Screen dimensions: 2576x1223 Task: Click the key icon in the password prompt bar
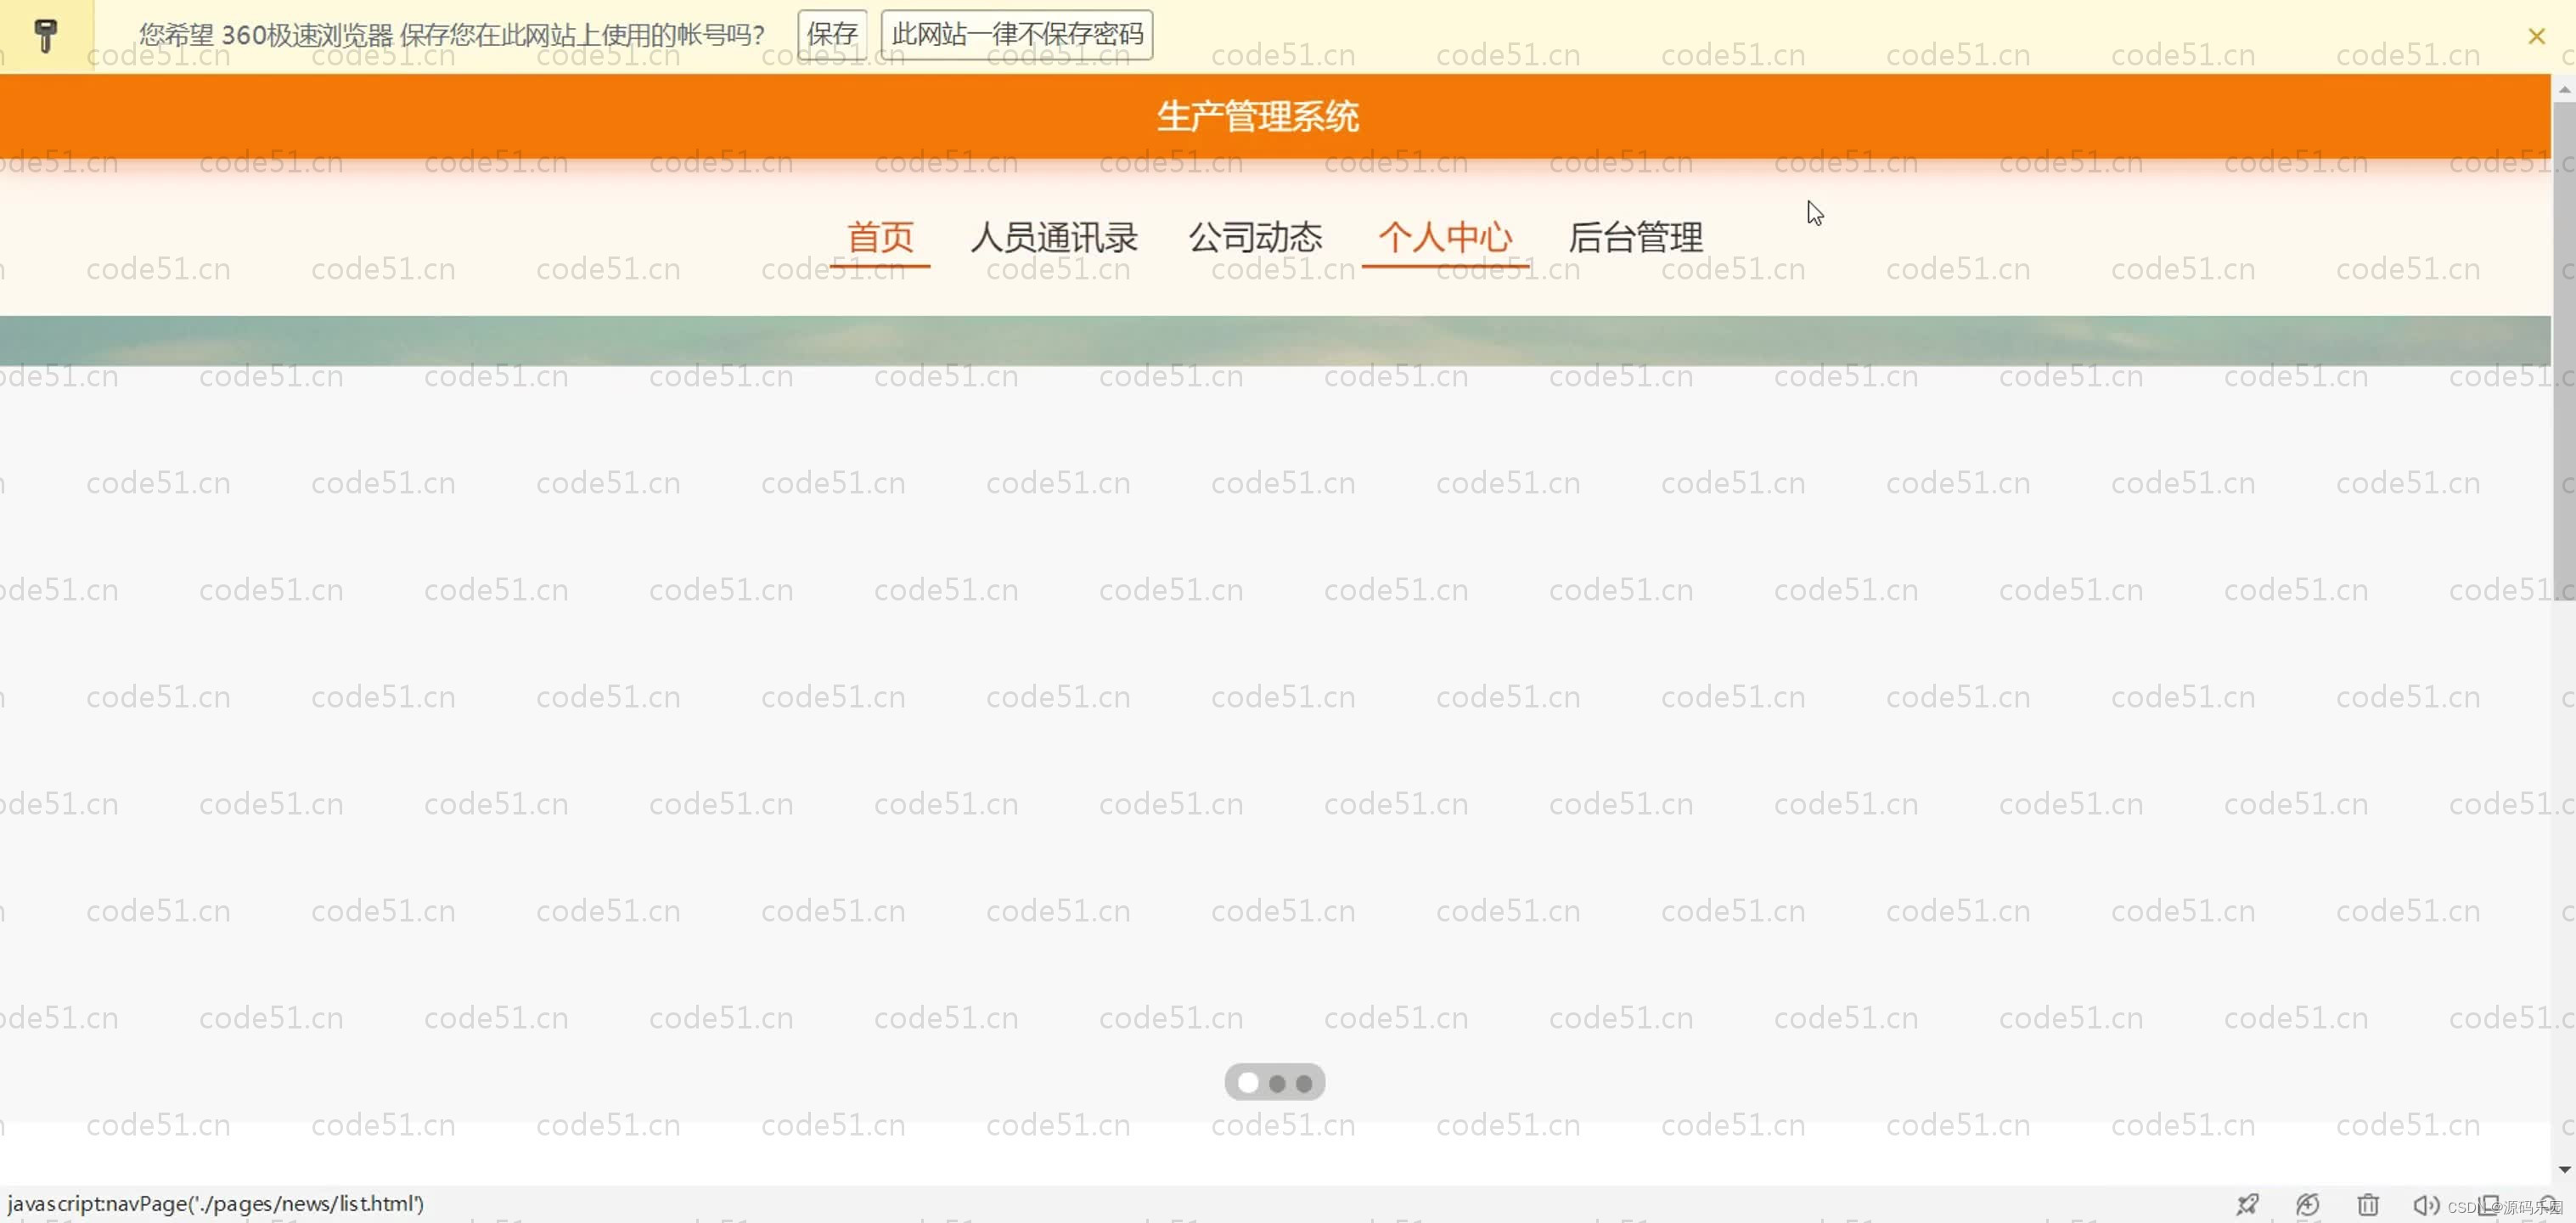coord(46,35)
